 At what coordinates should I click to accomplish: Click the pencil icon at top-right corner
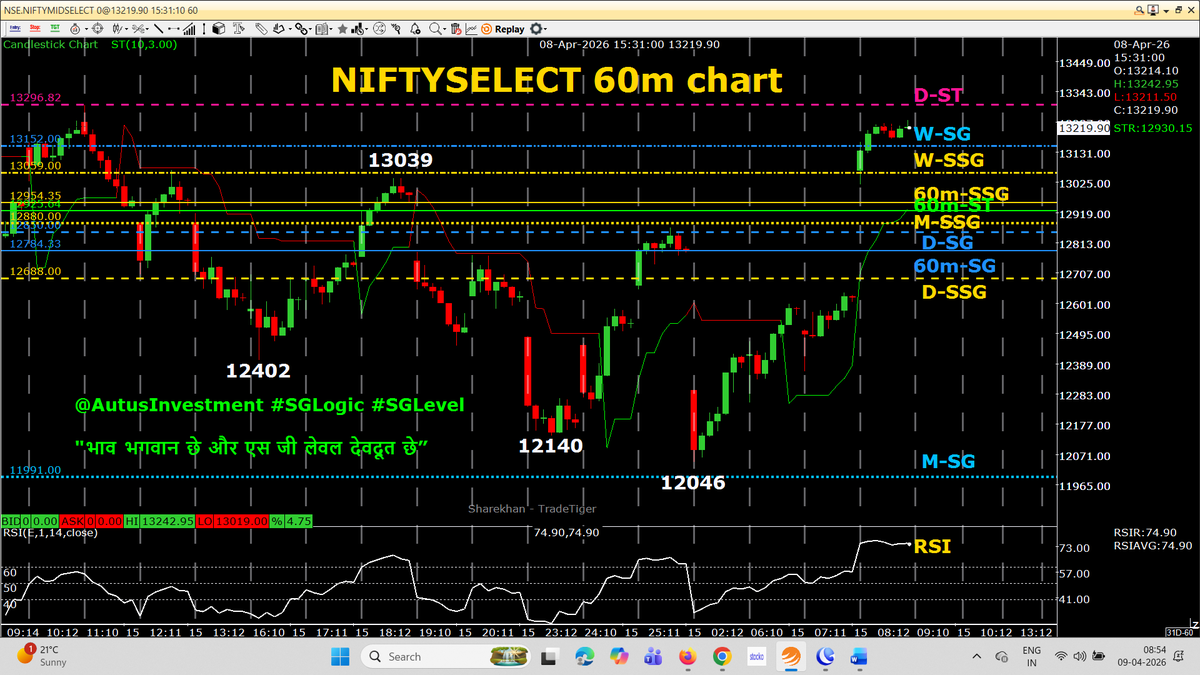1138,9
